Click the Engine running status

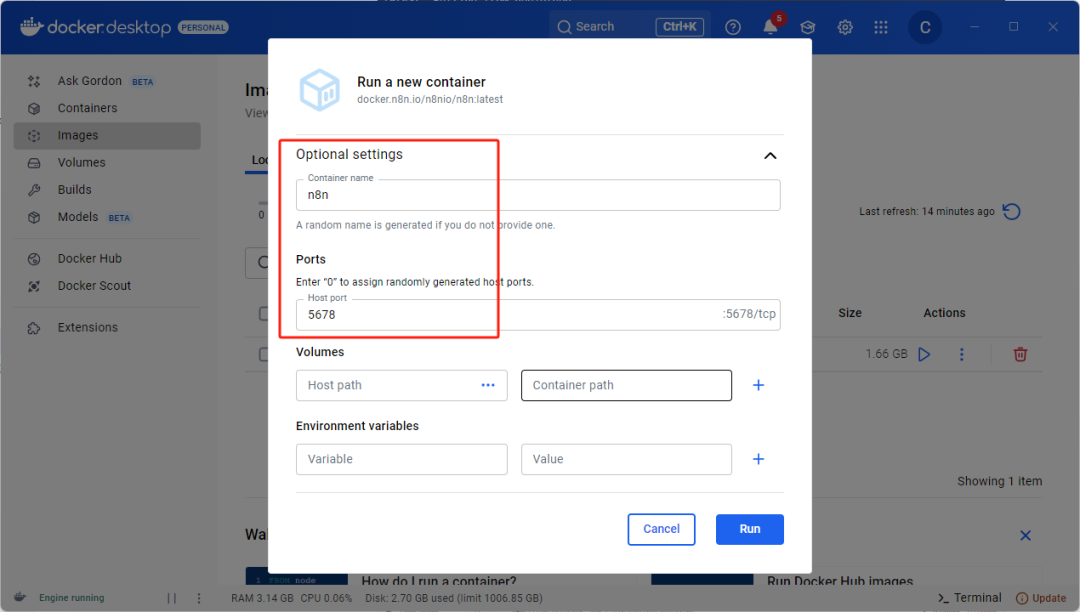click(x=72, y=598)
